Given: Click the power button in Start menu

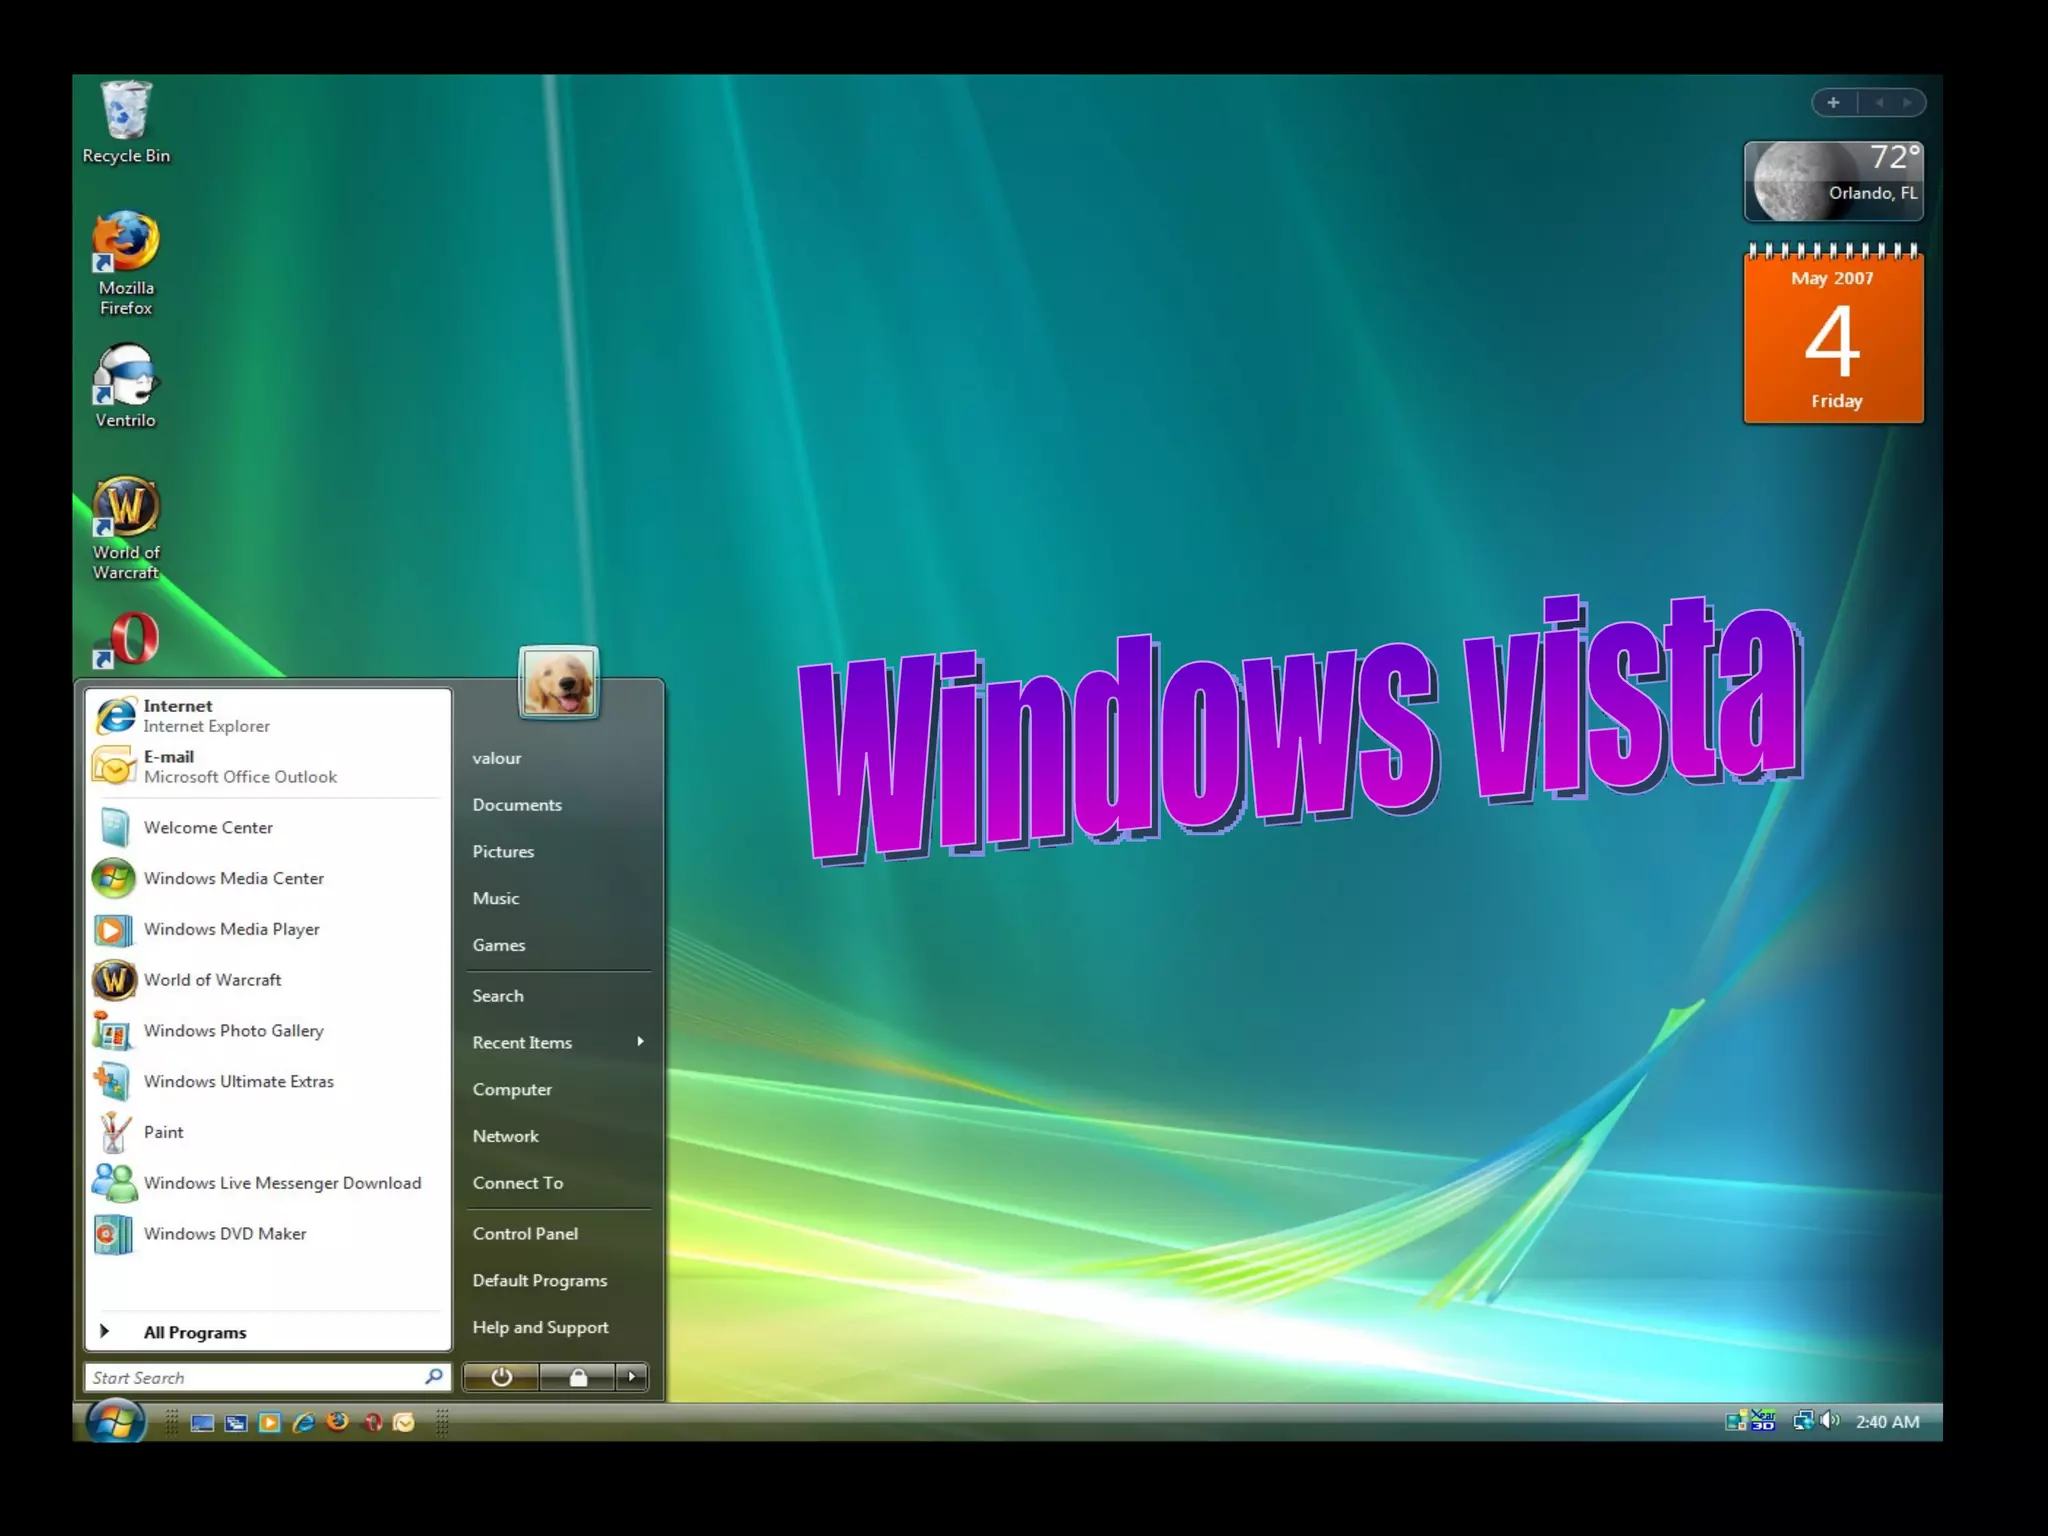Looking at the screenshot, I should click(502, 1377).
